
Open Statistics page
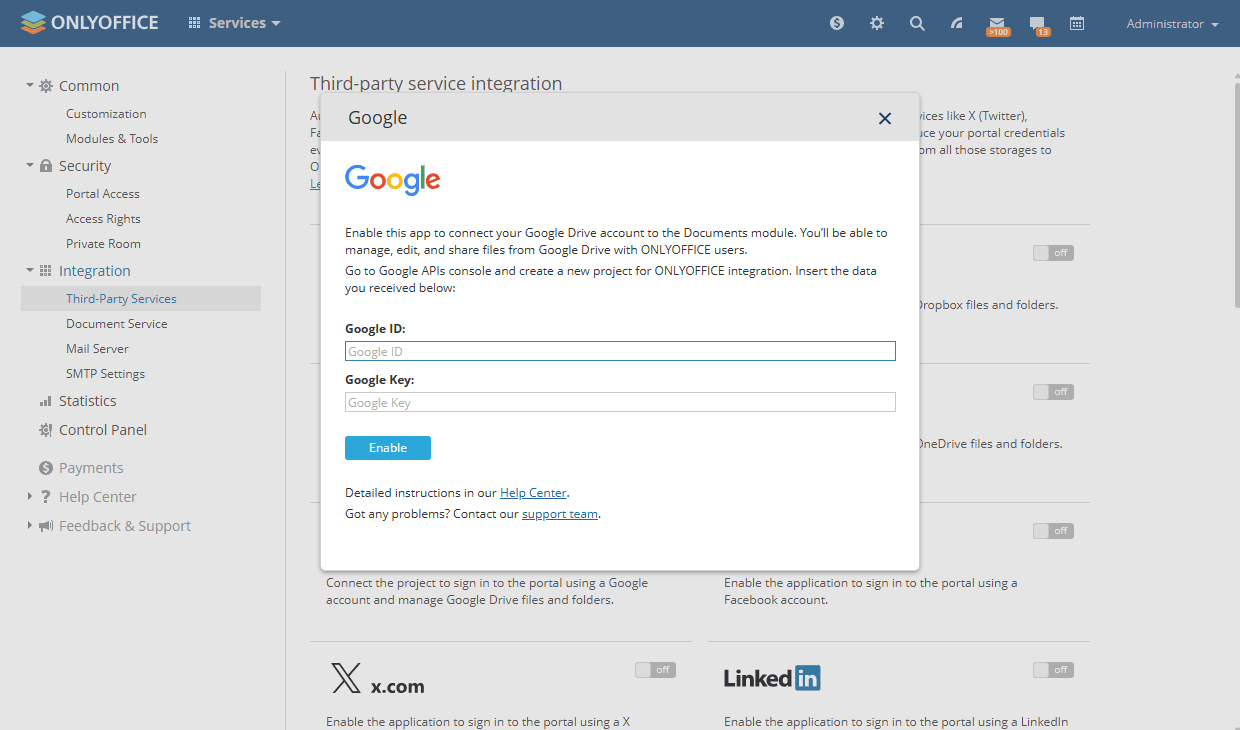pos(87,401)
